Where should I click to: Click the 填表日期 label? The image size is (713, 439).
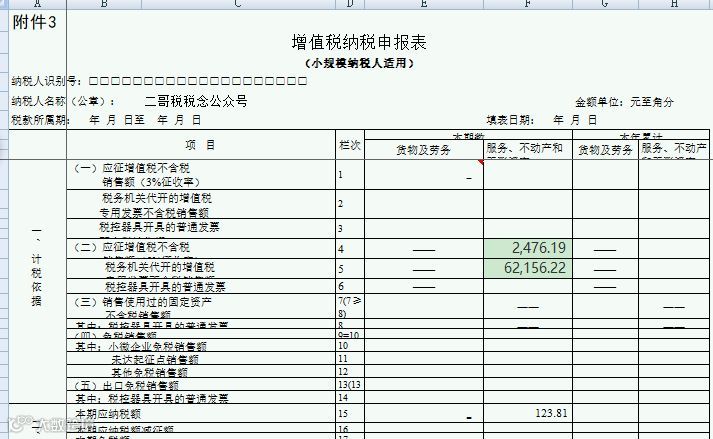[510, 120]
